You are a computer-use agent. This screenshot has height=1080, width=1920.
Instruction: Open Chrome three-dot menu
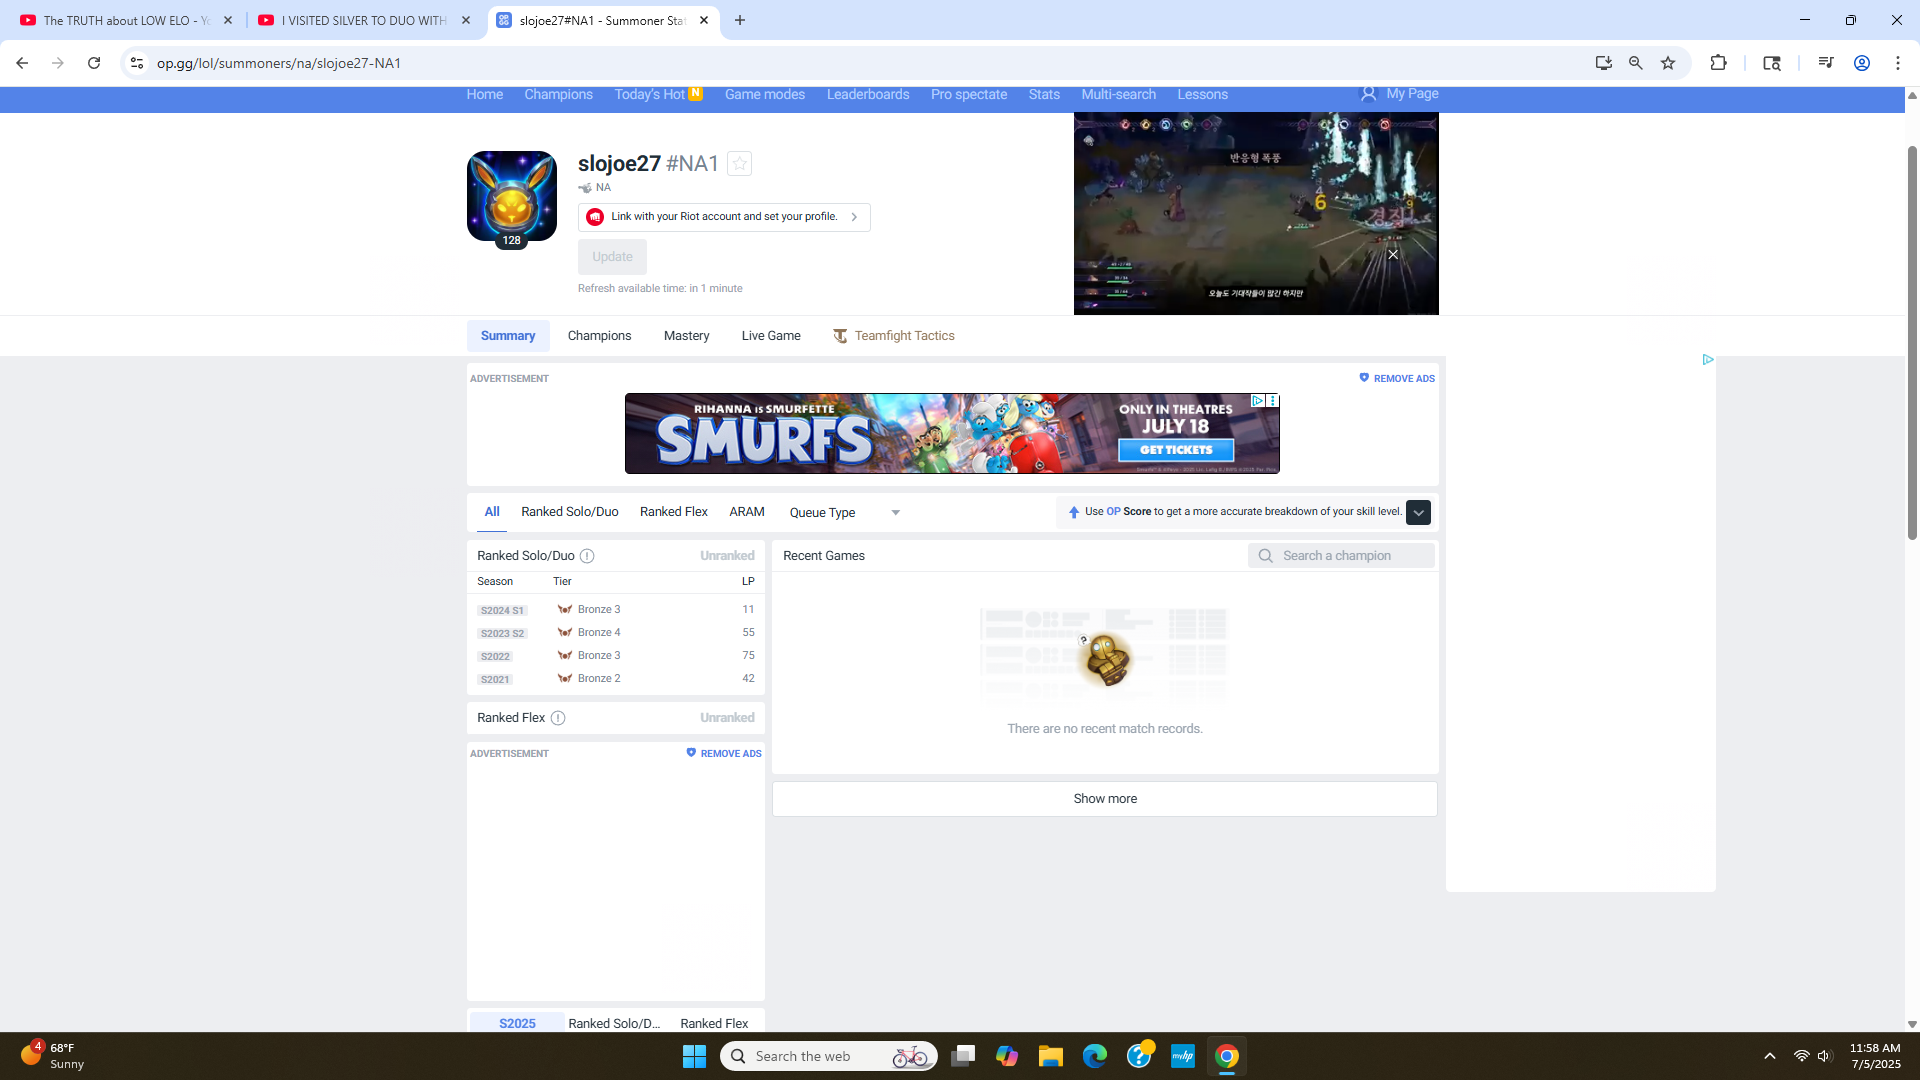click(x=1898, y=63)
